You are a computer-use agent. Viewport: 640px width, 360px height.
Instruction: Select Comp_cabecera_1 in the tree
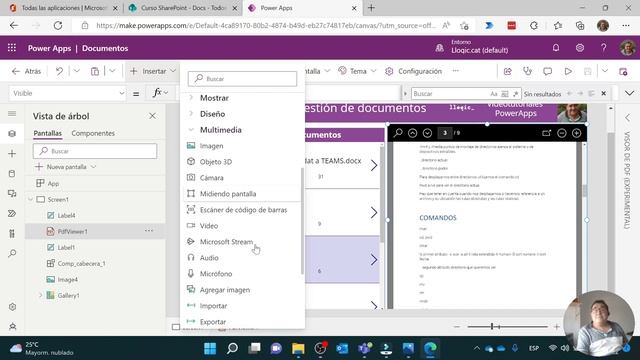click(x=81, y=264)
